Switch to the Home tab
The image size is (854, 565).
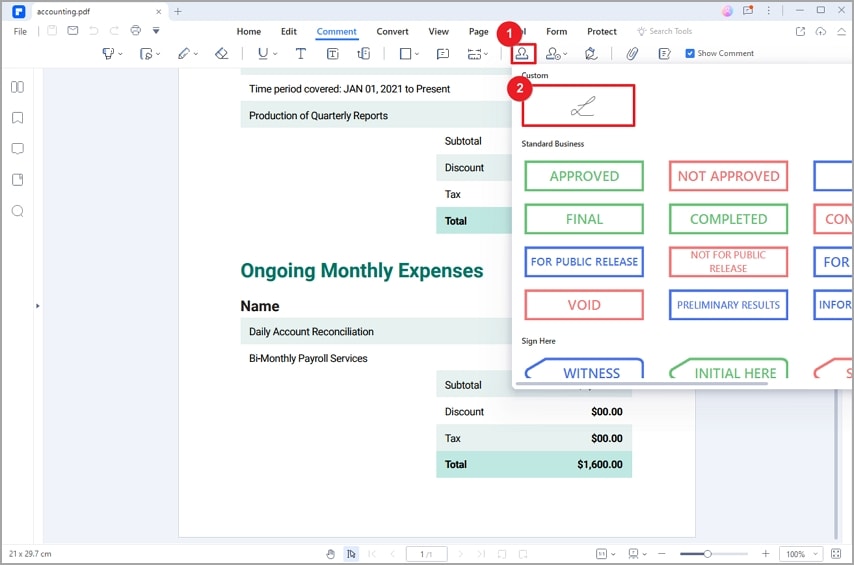coord(248,32)
